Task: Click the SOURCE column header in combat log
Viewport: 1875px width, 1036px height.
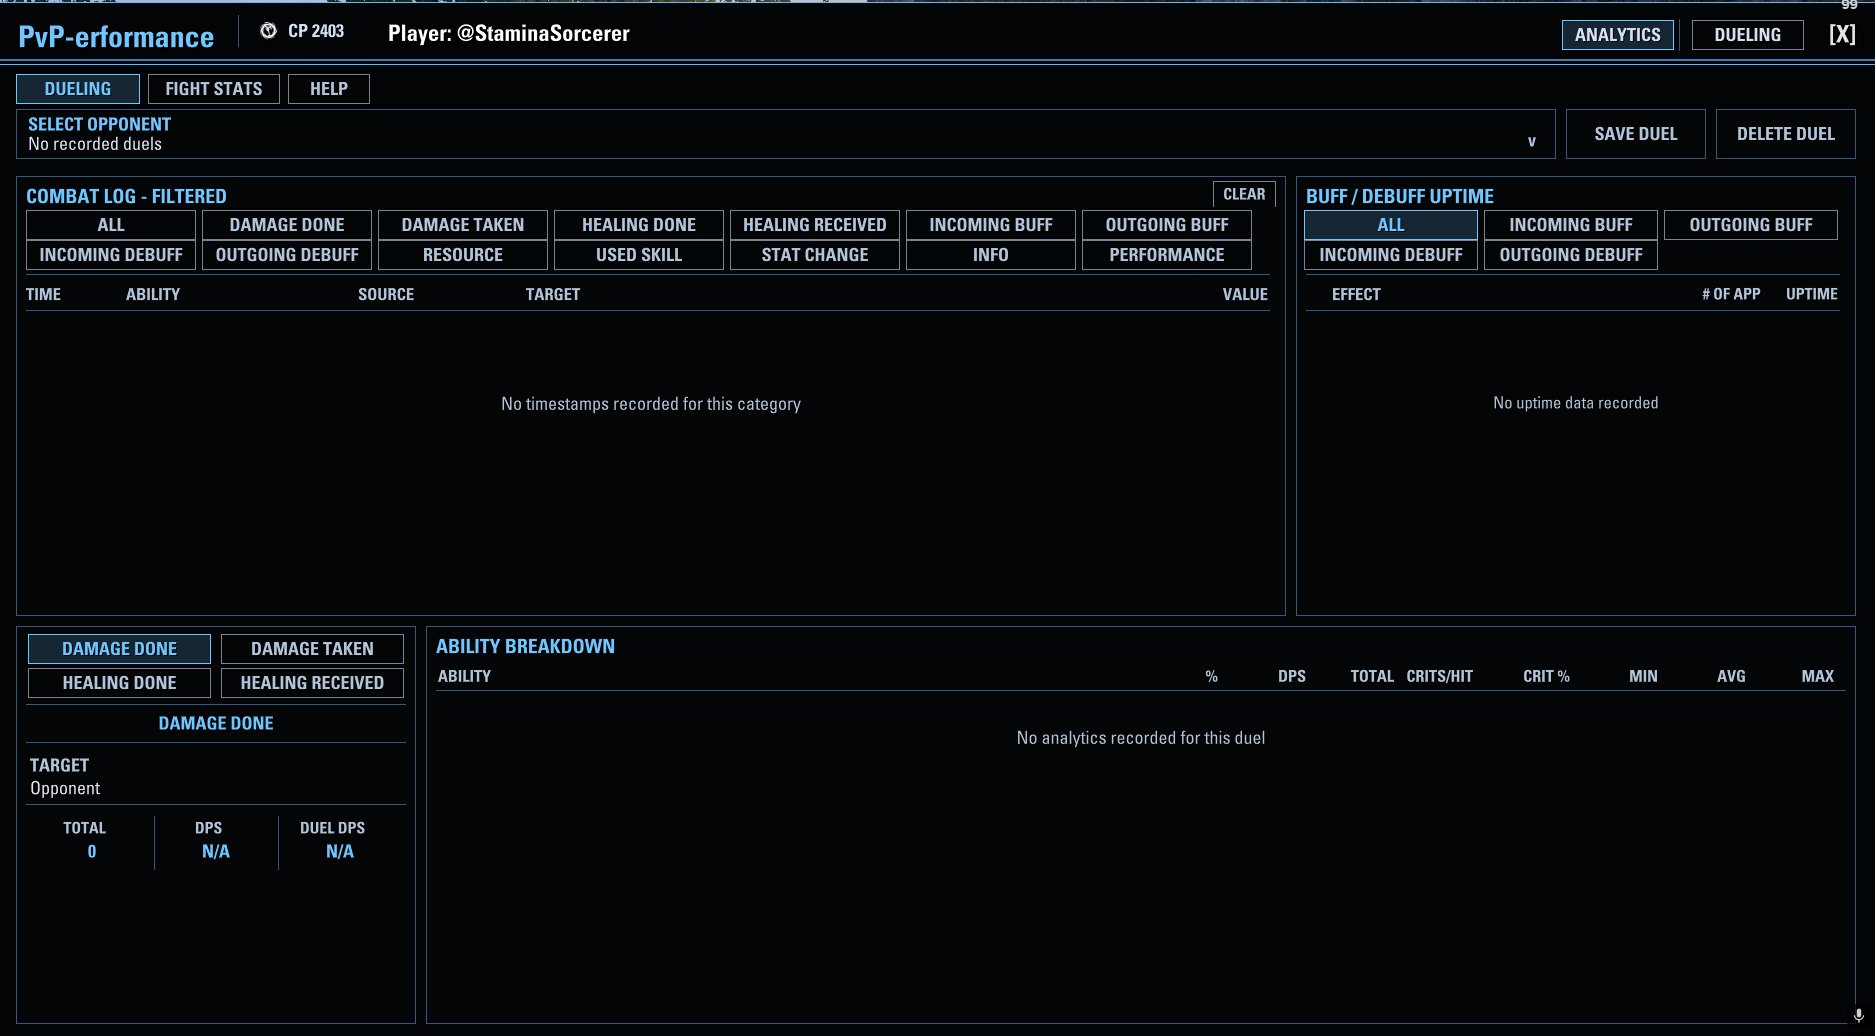Action: (386, 294)
